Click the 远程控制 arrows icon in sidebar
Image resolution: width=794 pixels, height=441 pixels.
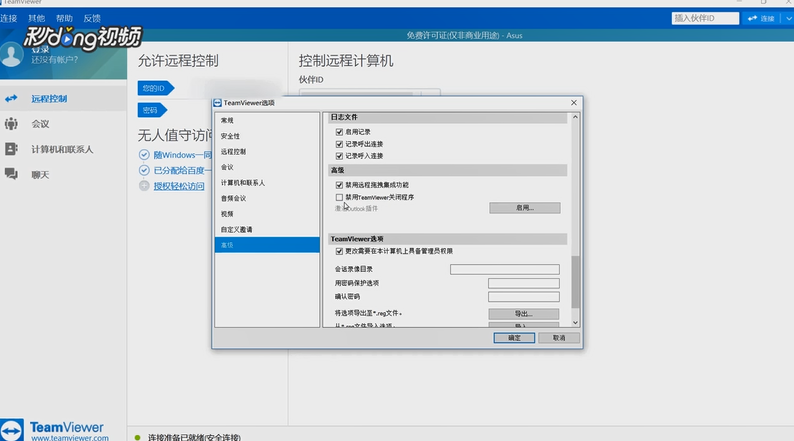pos(11,99)
